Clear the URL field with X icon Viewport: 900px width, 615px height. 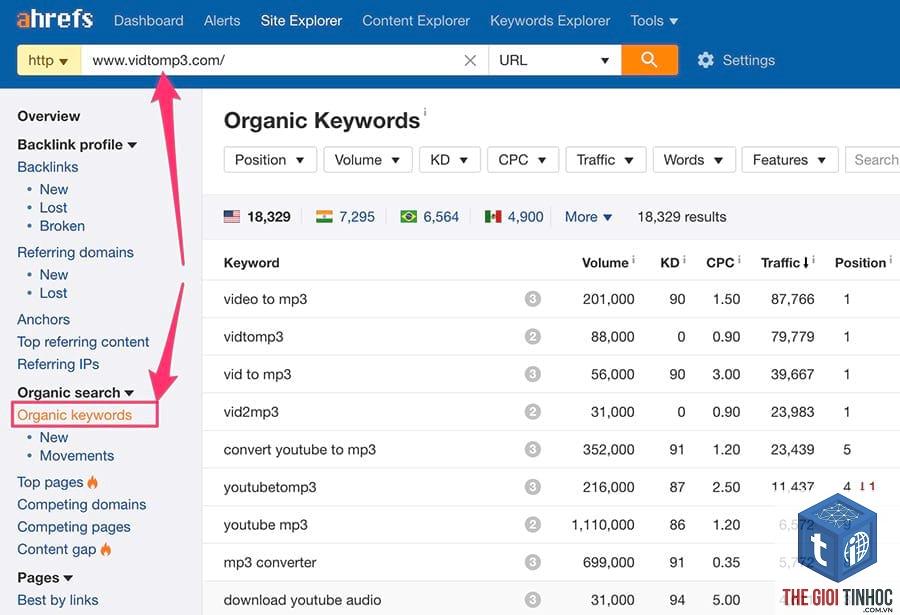point(470,60)
